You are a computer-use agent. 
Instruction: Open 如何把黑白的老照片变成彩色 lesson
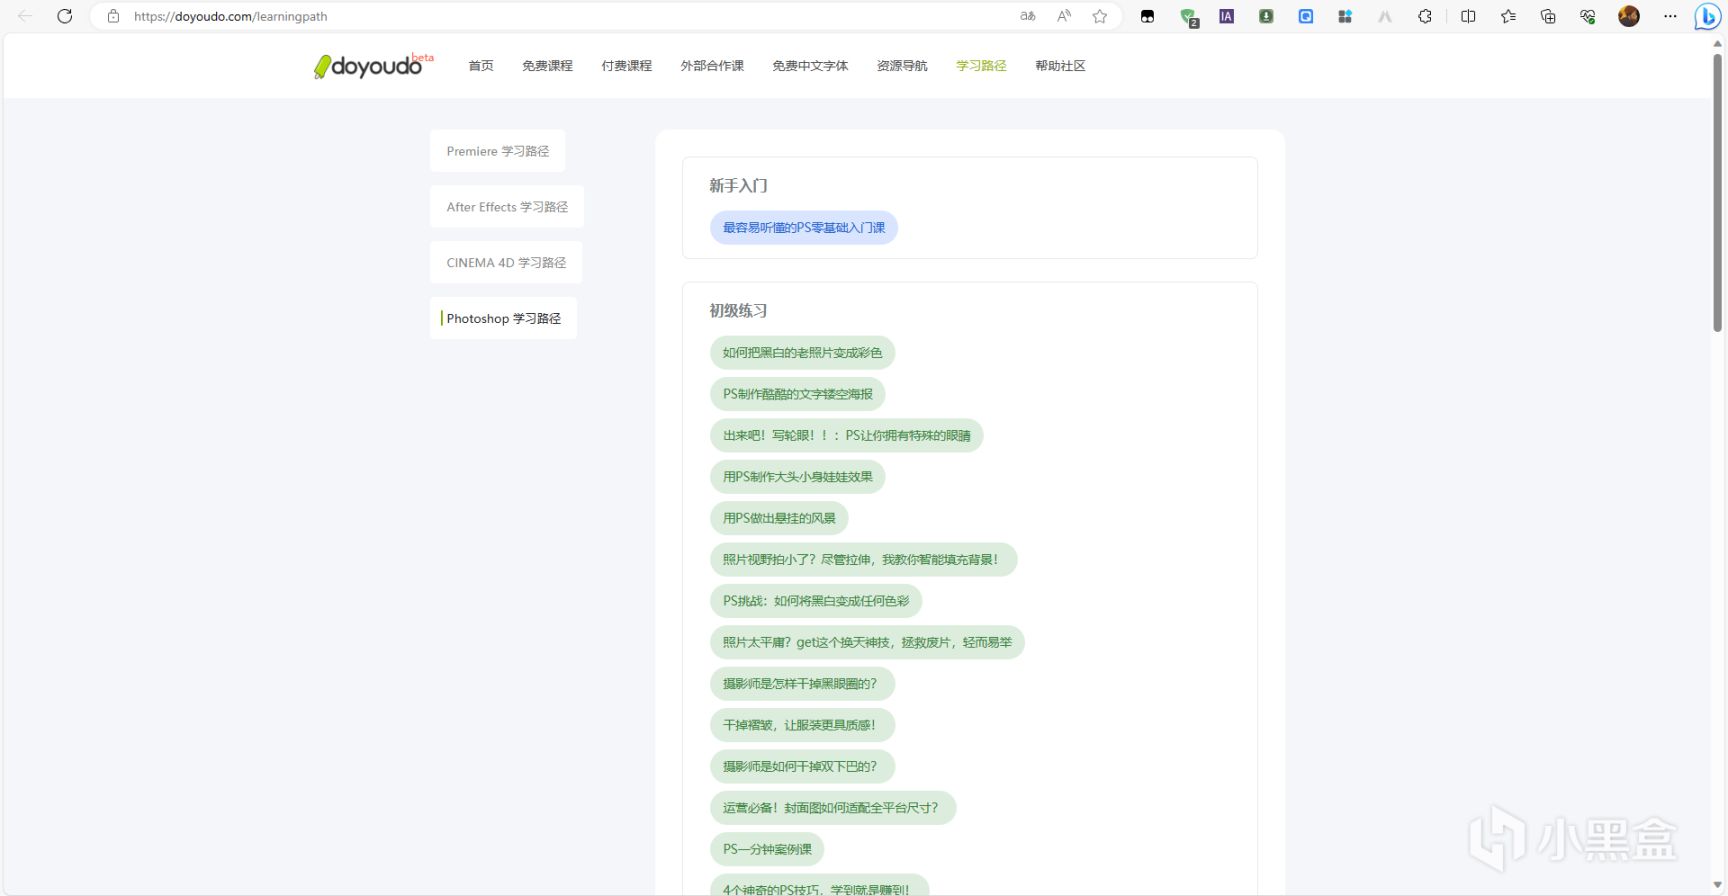point(802,353)
